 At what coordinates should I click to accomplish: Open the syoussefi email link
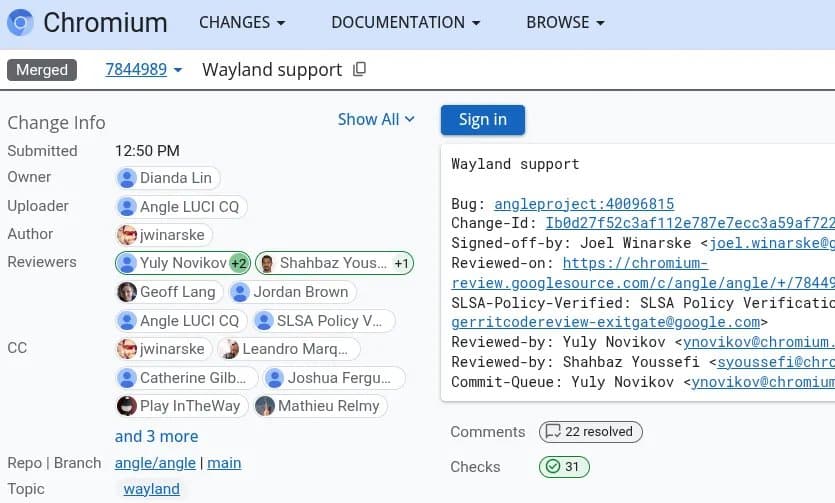[776, 362]
